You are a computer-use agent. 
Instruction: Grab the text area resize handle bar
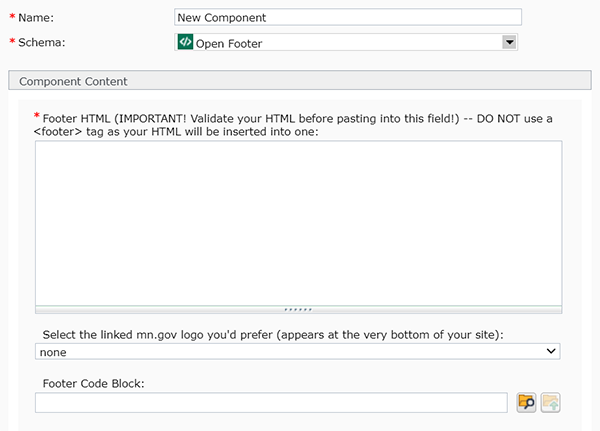point(298,310)
